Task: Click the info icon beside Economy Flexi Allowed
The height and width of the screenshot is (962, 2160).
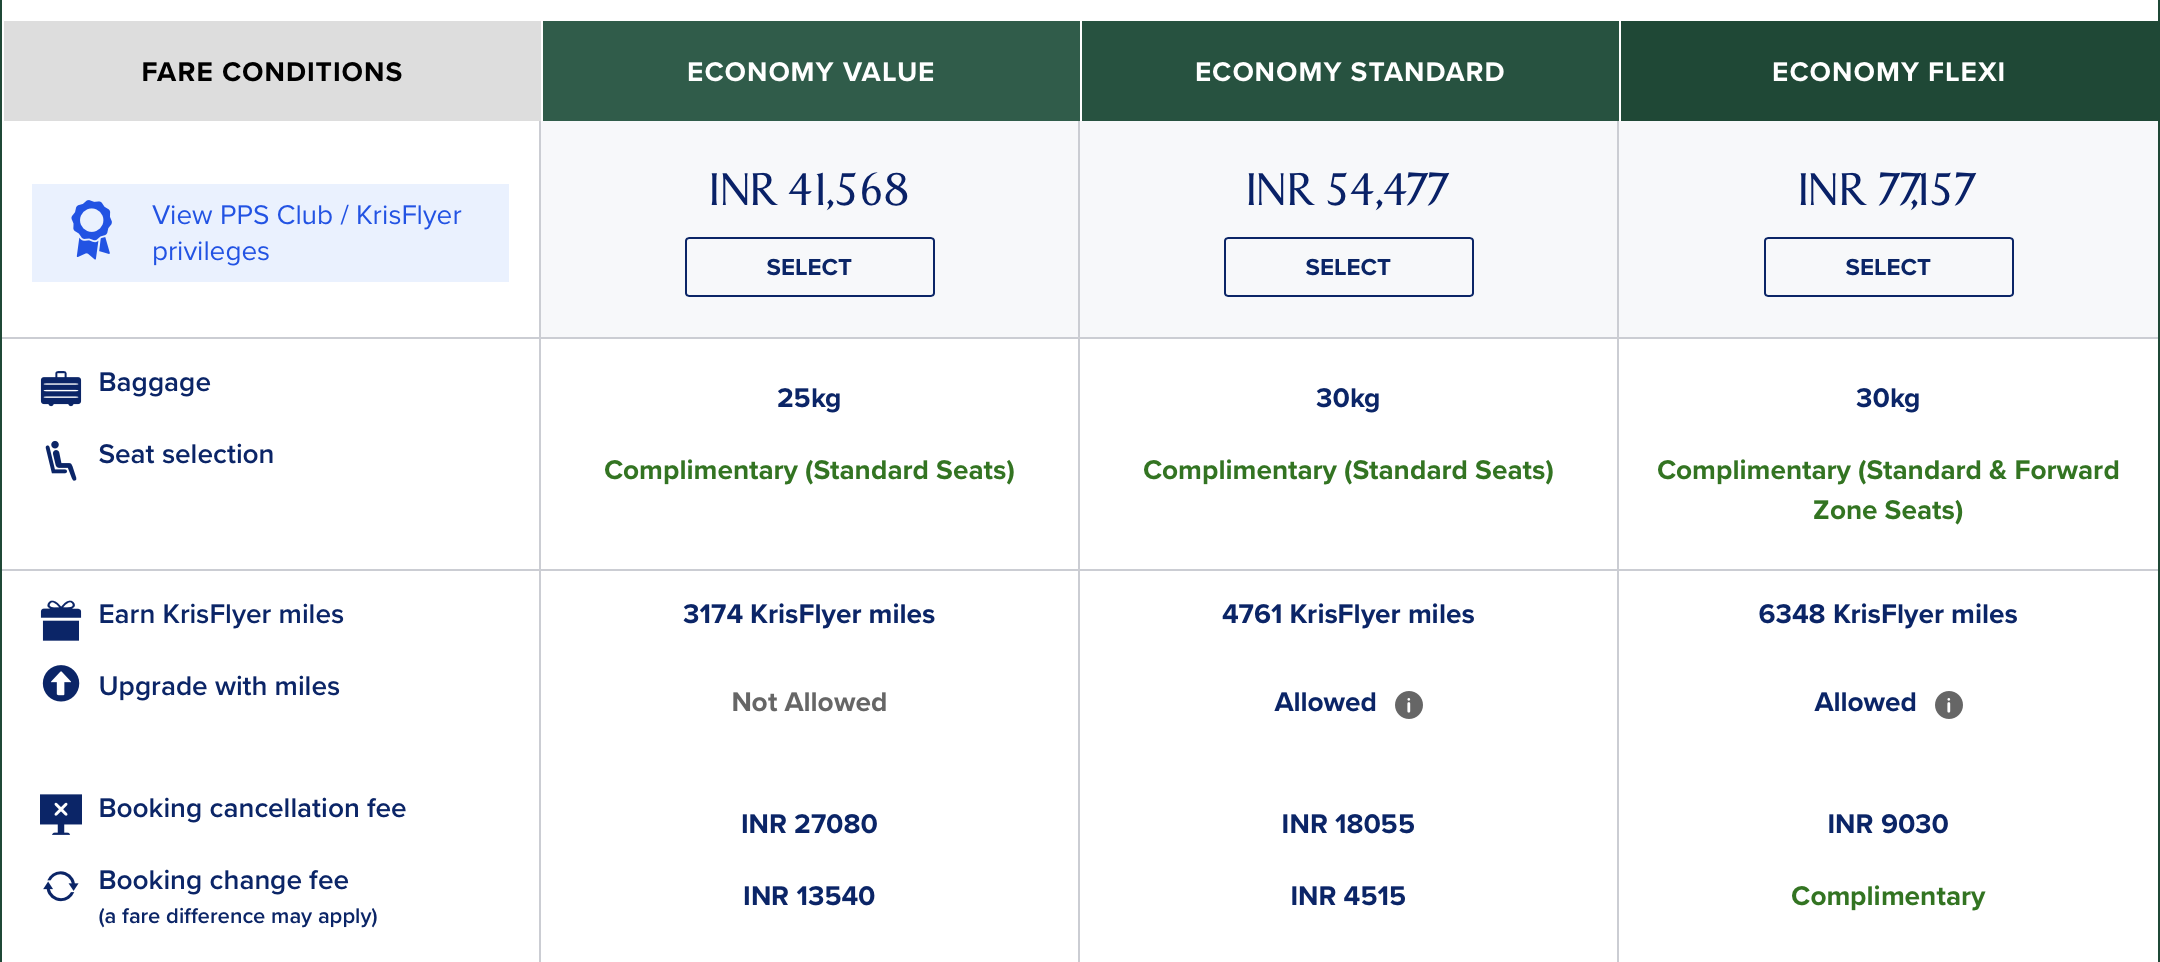Action: click(x=1947, y=704)
